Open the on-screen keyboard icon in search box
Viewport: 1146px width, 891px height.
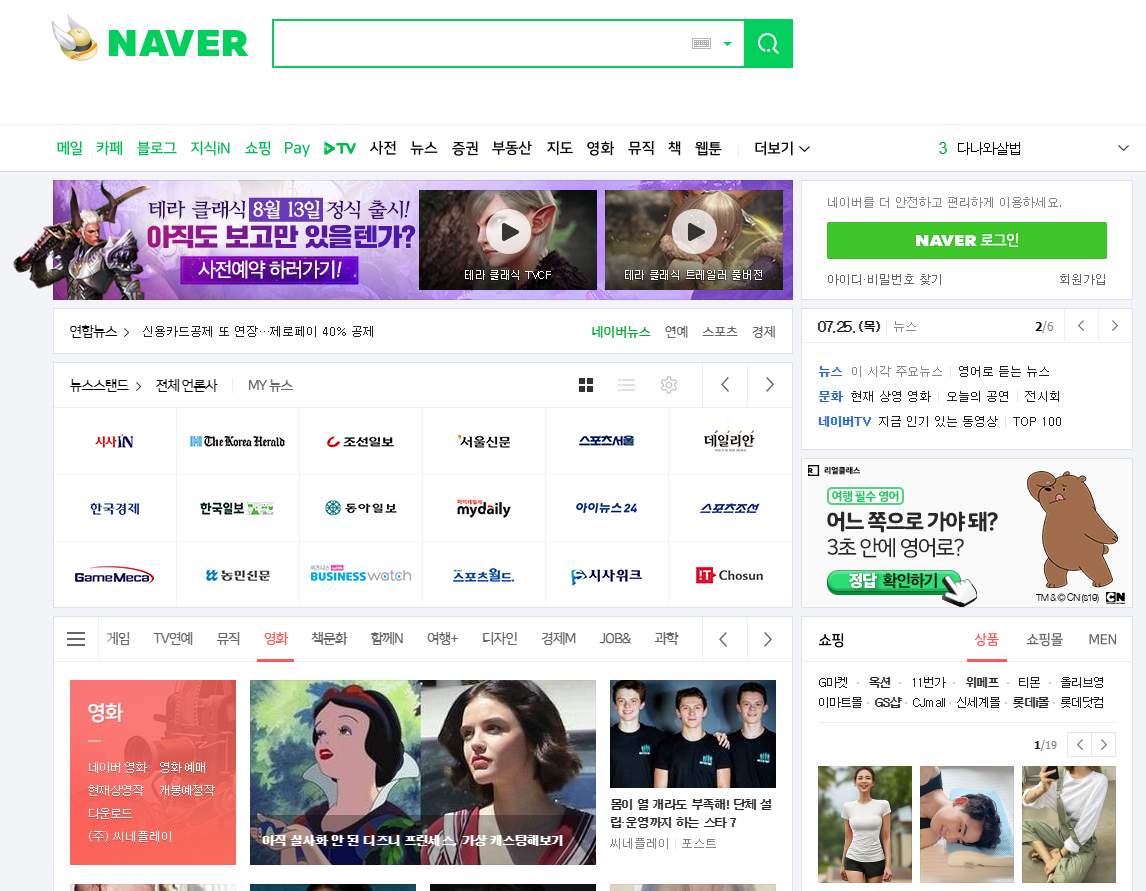pos(701,44)
